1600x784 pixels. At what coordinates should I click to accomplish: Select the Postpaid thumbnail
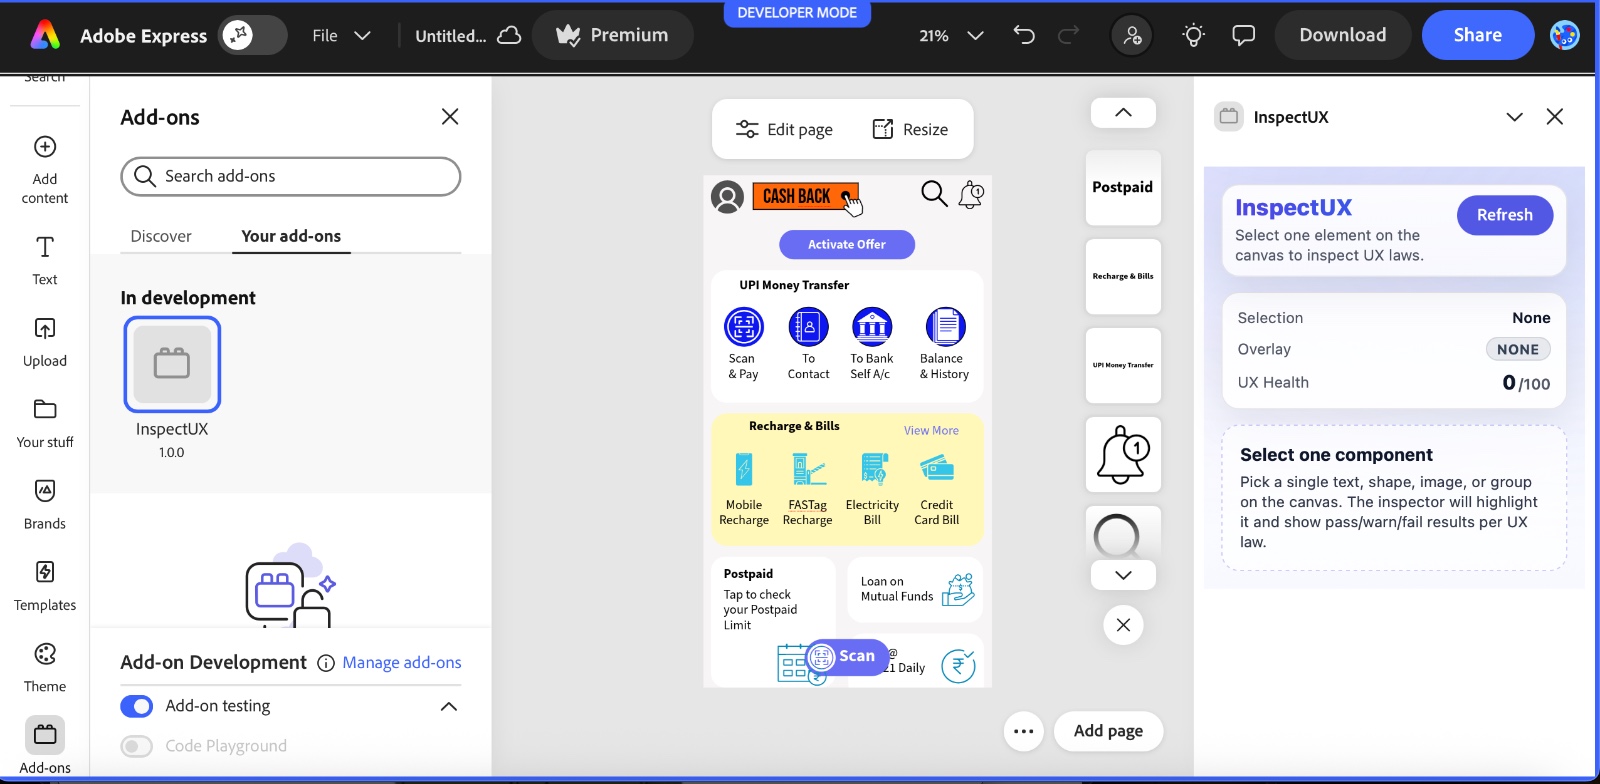[x=1123, y=188]
